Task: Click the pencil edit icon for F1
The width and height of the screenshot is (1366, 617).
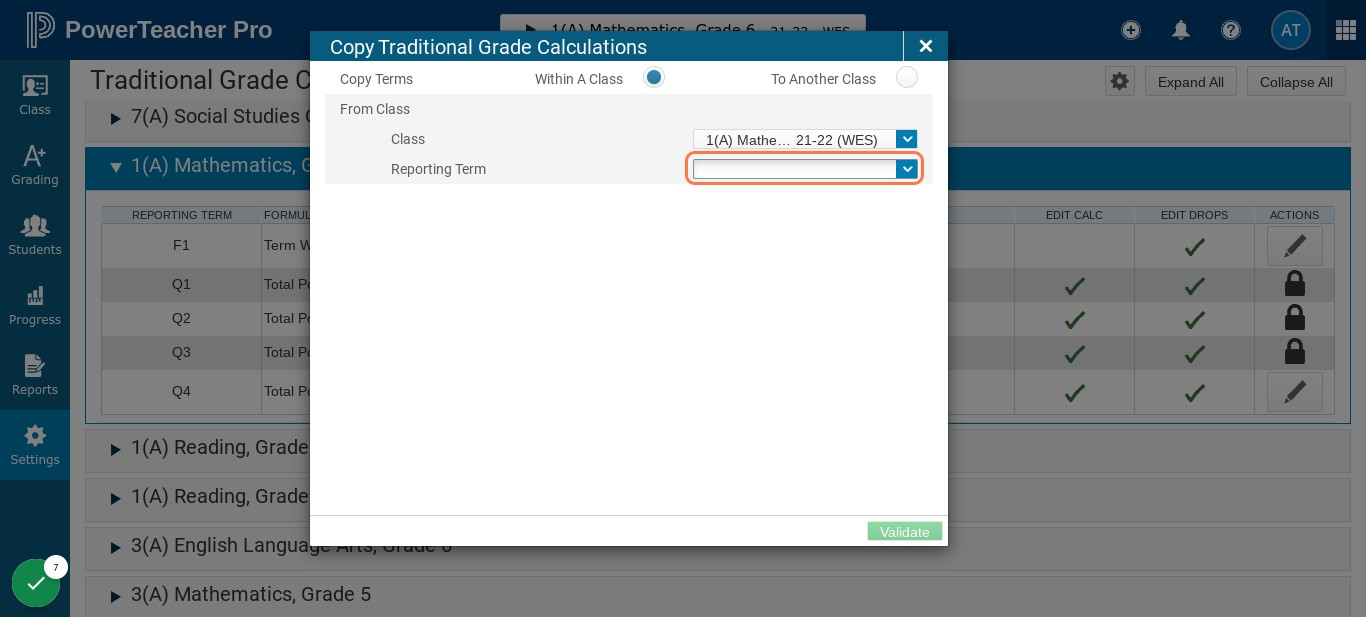Action: point(1295,246)
